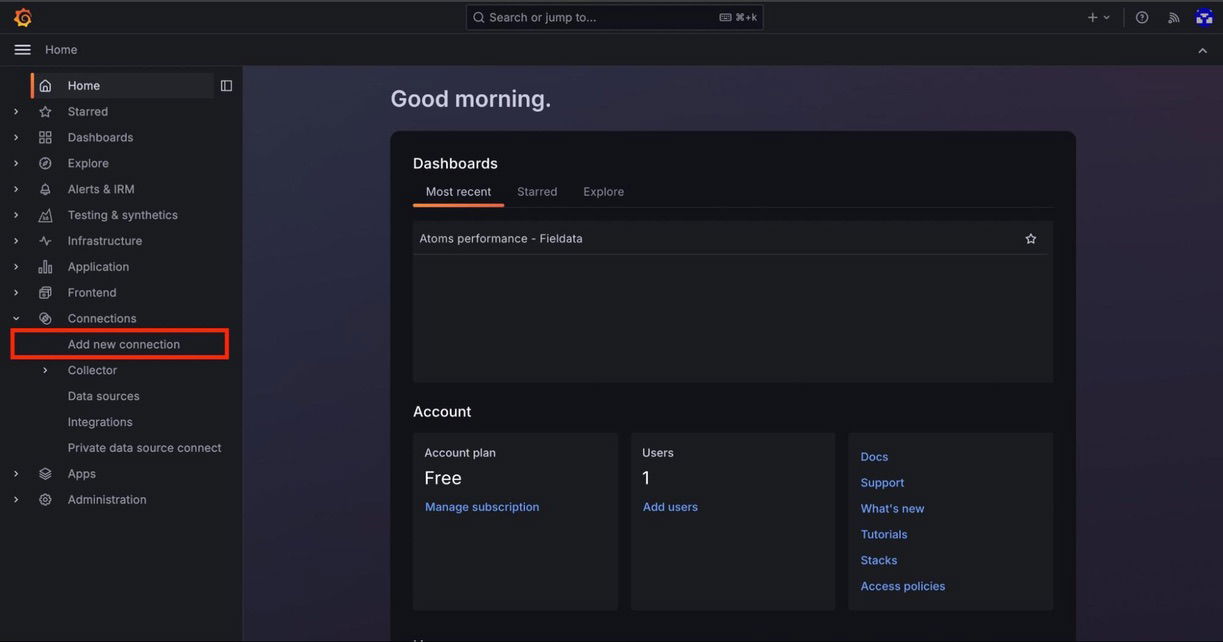Click the Infrastructure pulse icon

[x=45, y=241]
